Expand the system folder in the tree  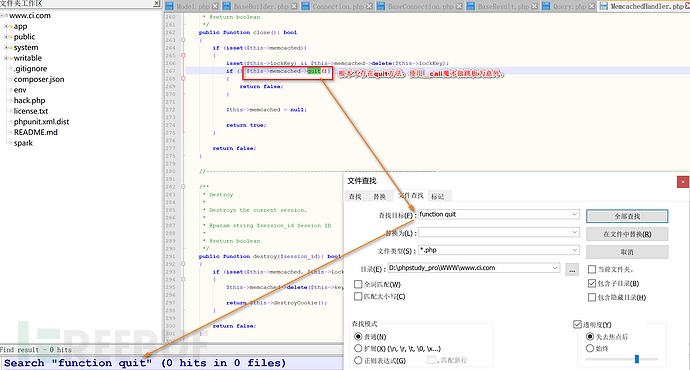point(6,47)
